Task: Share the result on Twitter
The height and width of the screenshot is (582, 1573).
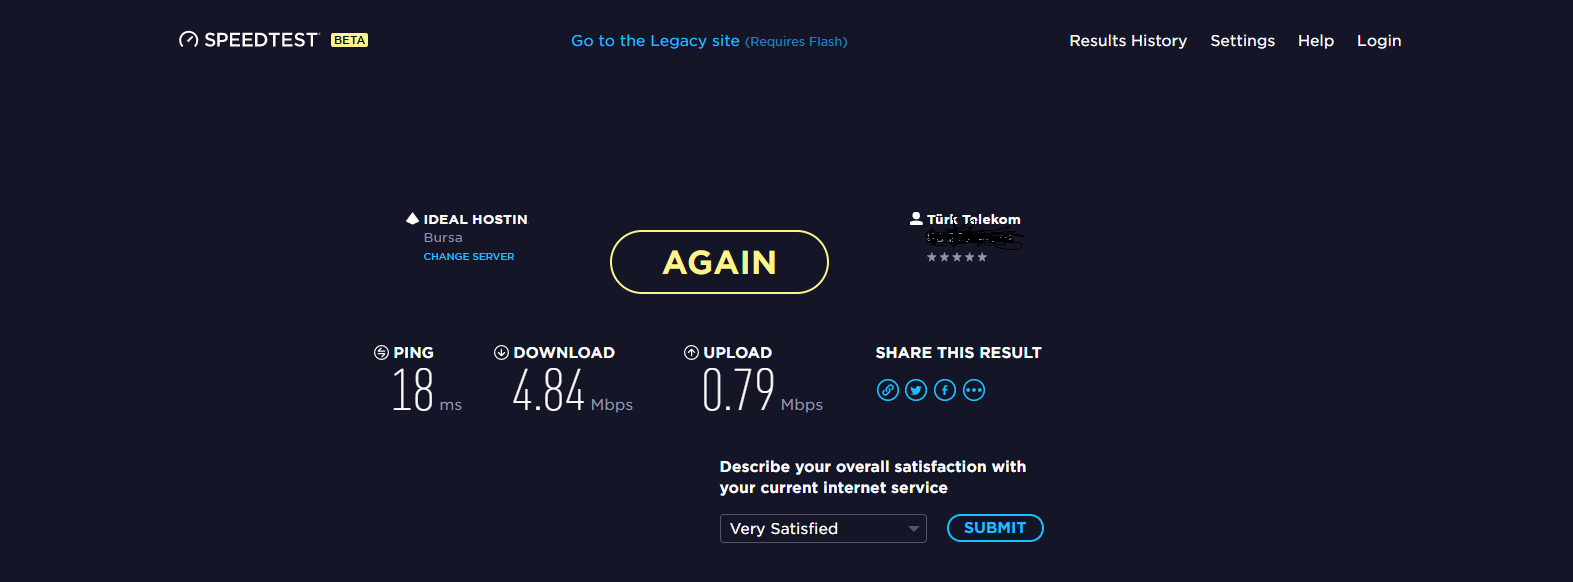Action: [x=916, y=390]
